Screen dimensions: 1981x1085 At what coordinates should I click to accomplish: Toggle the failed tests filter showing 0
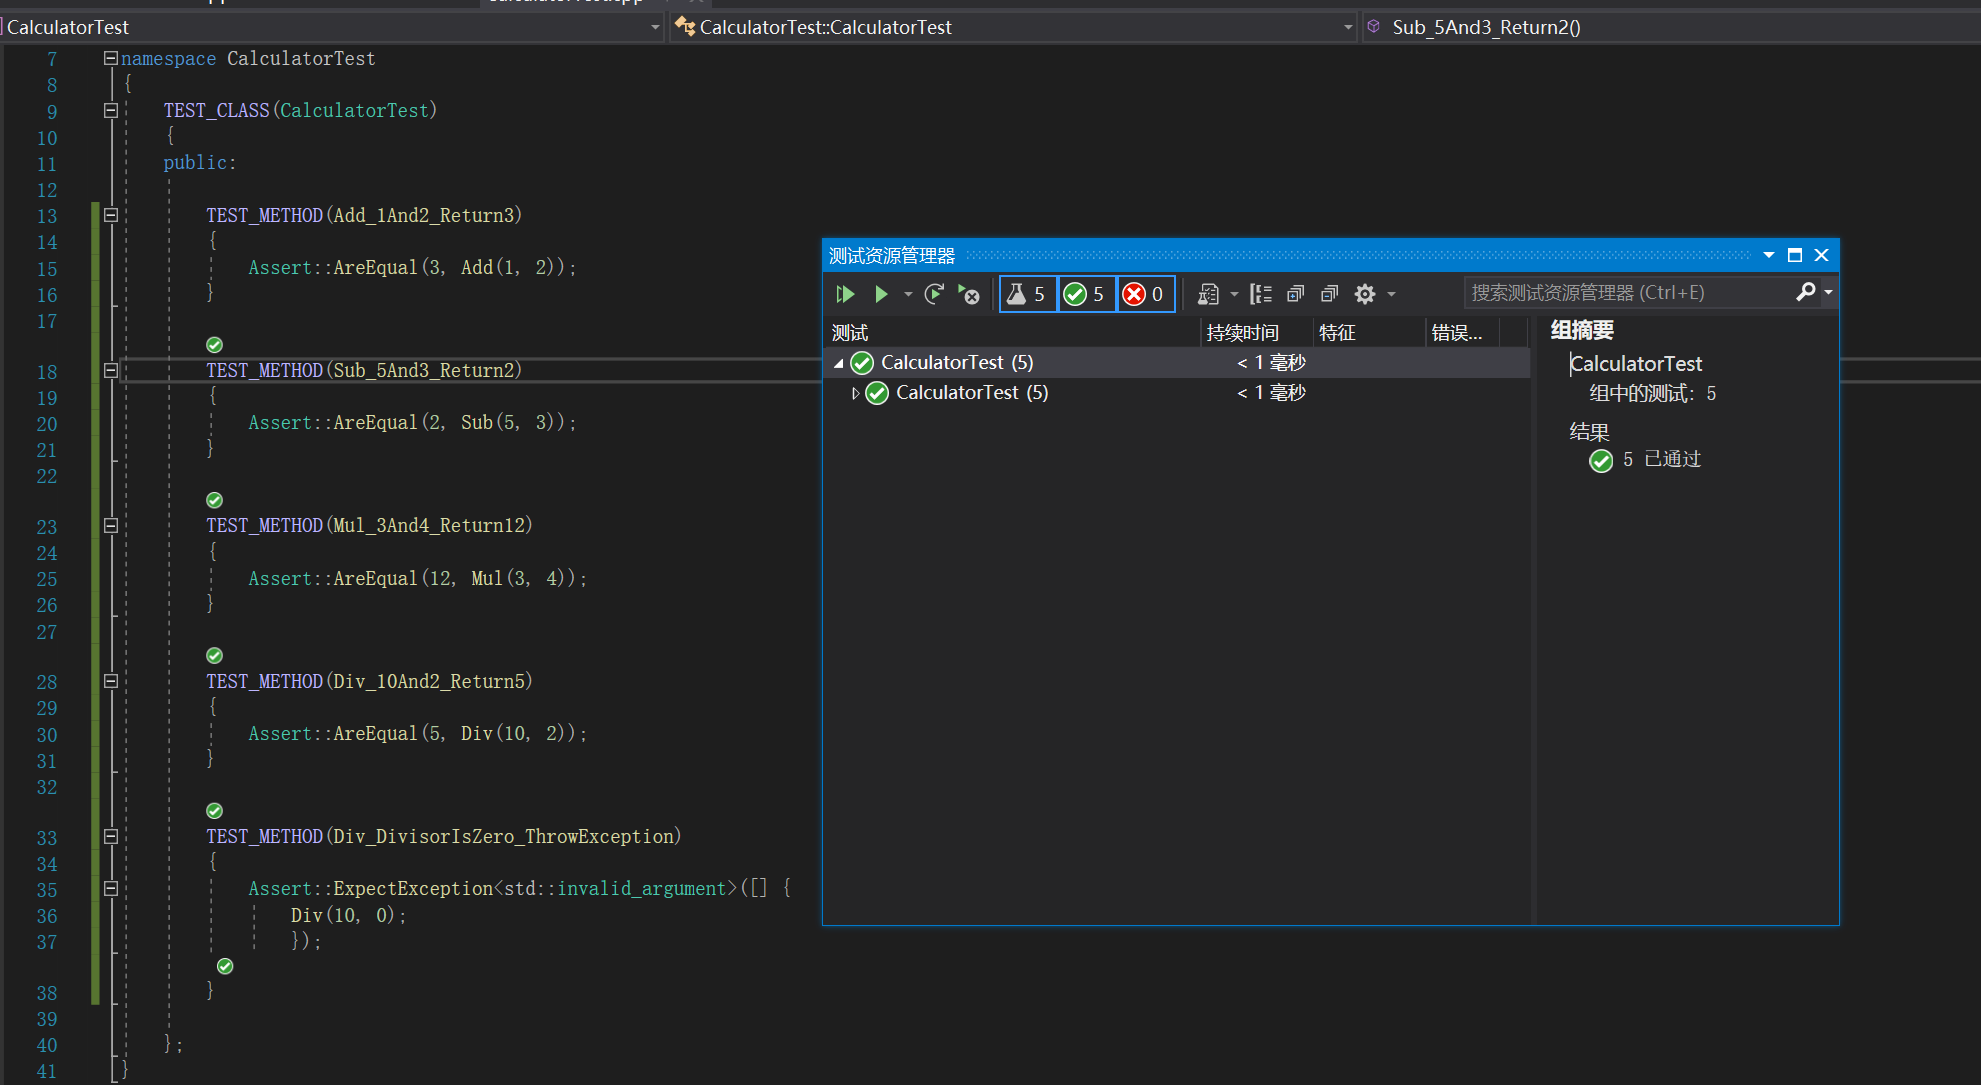click(1145, 294)
